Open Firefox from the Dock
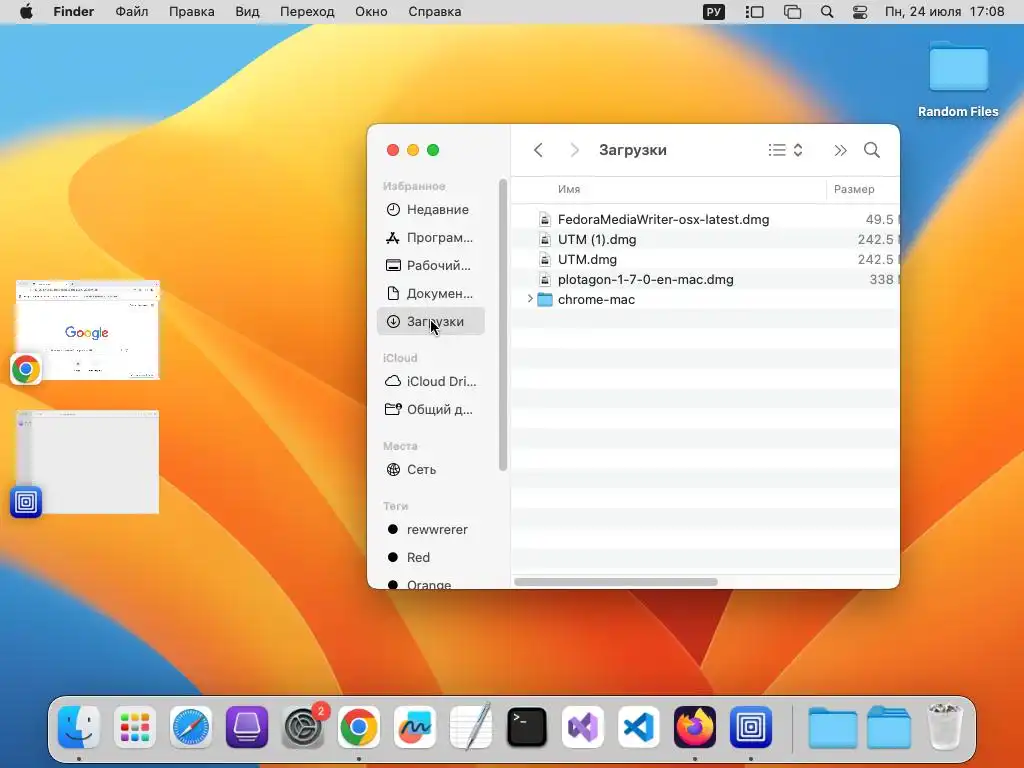 click(x=695, y=727)
